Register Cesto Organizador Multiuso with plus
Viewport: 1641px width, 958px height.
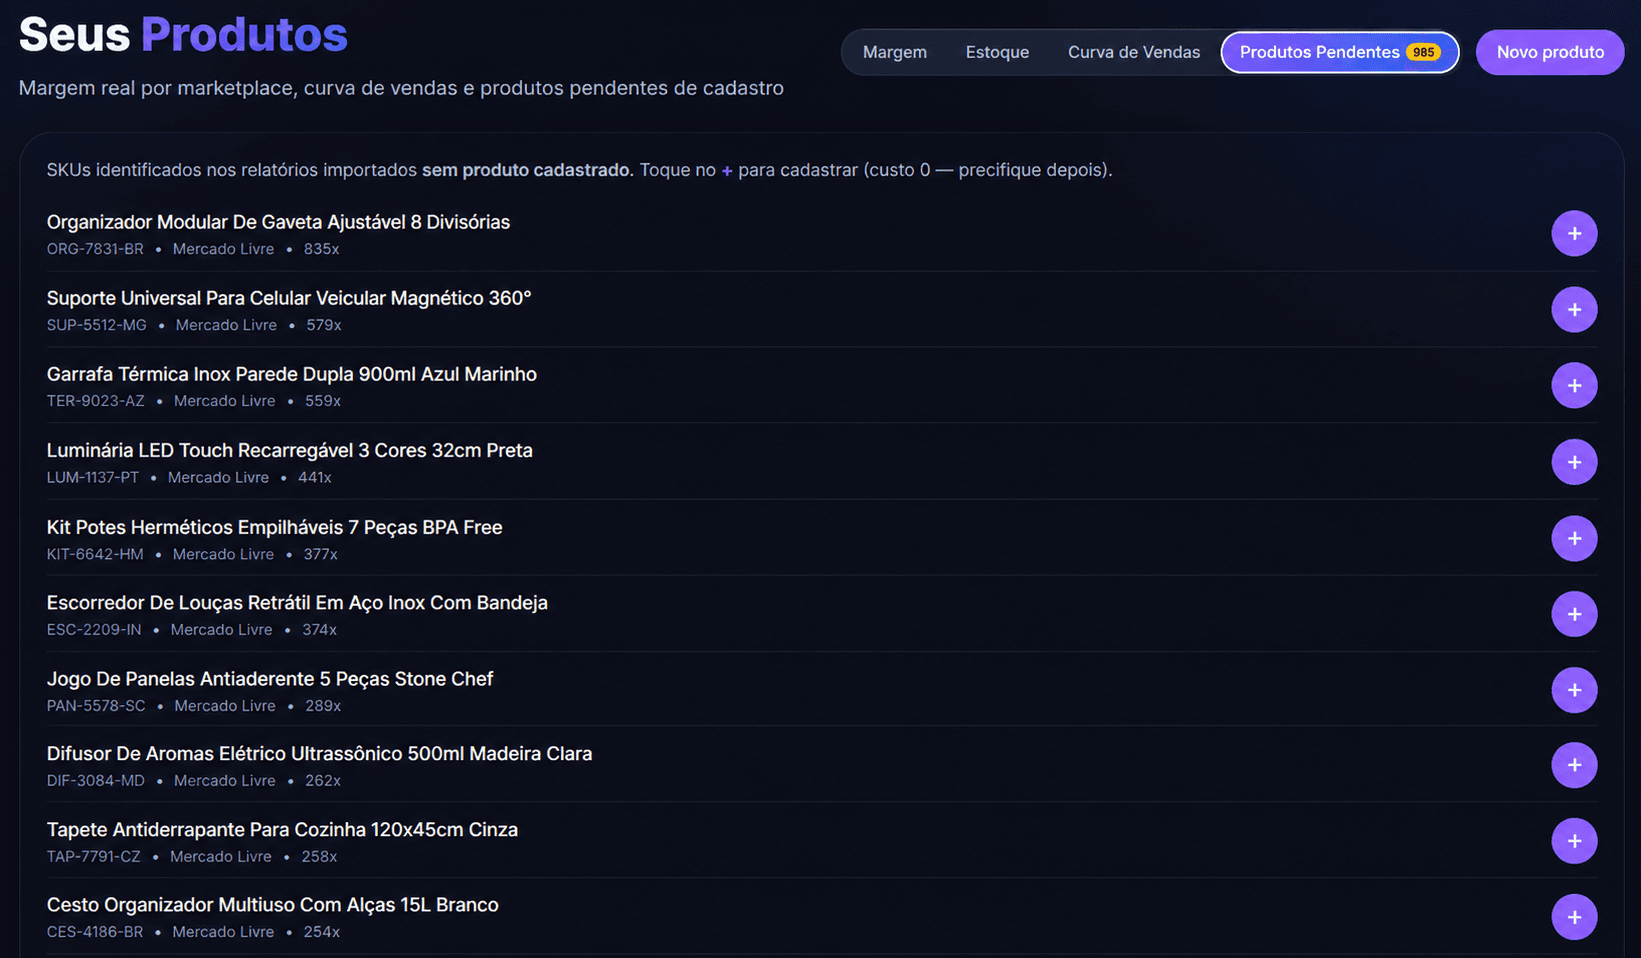[x=1574, y=917]
